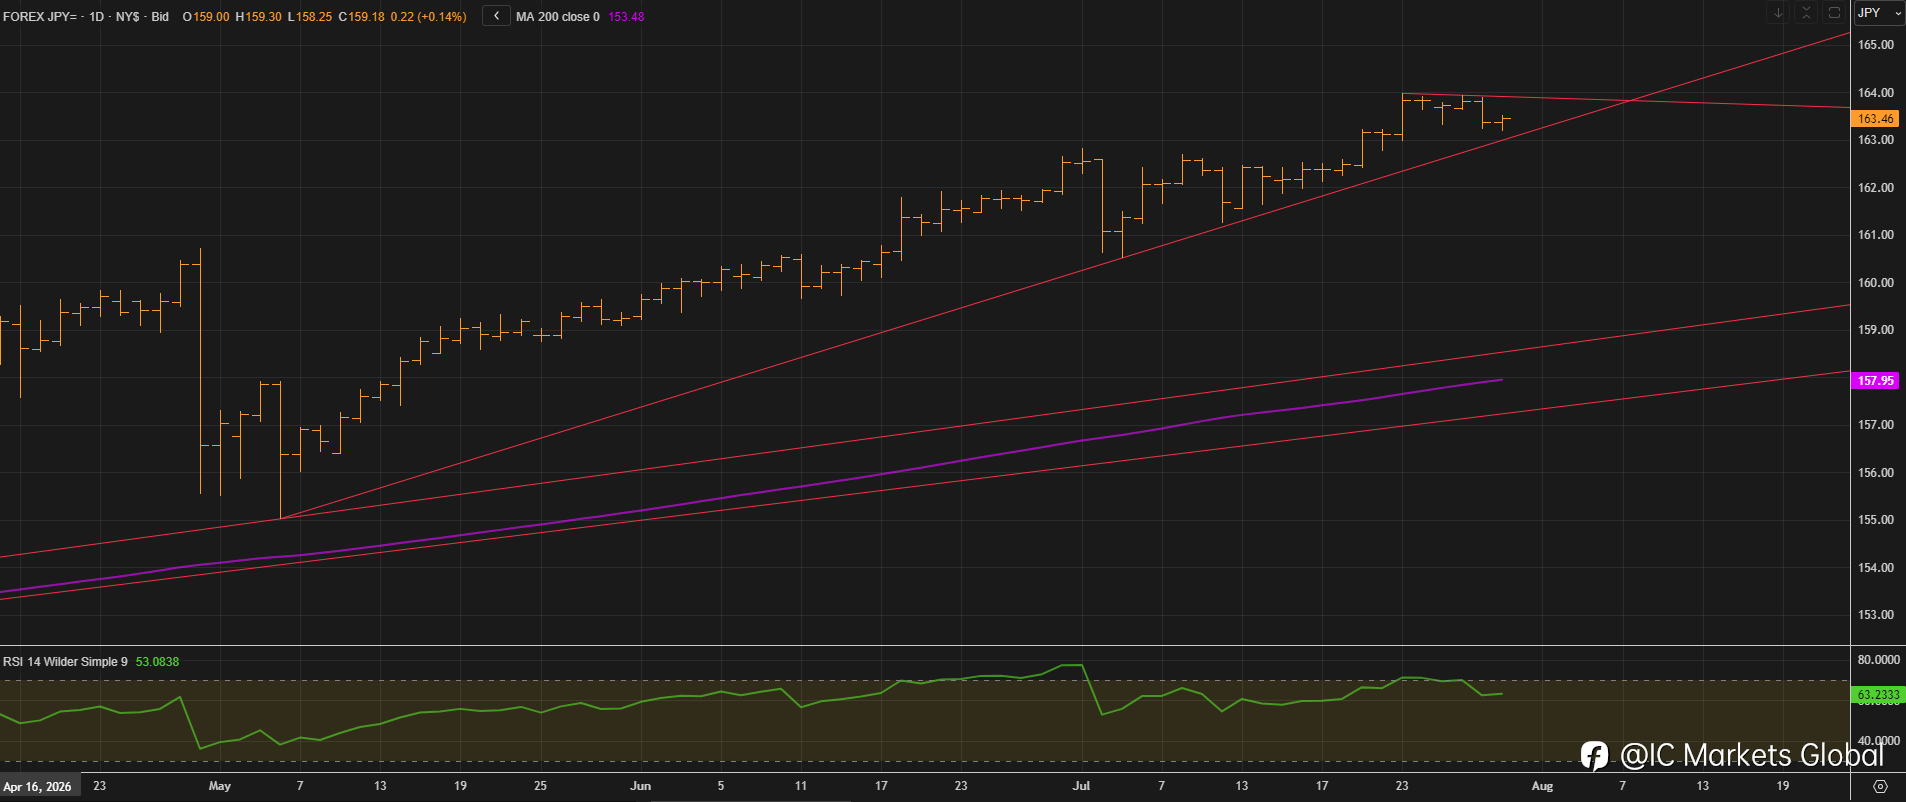The height and width of the screenshot is (802, 1906).
Task: Click the magenta 157.95 moving average tag
Action: coord(1875,381)
